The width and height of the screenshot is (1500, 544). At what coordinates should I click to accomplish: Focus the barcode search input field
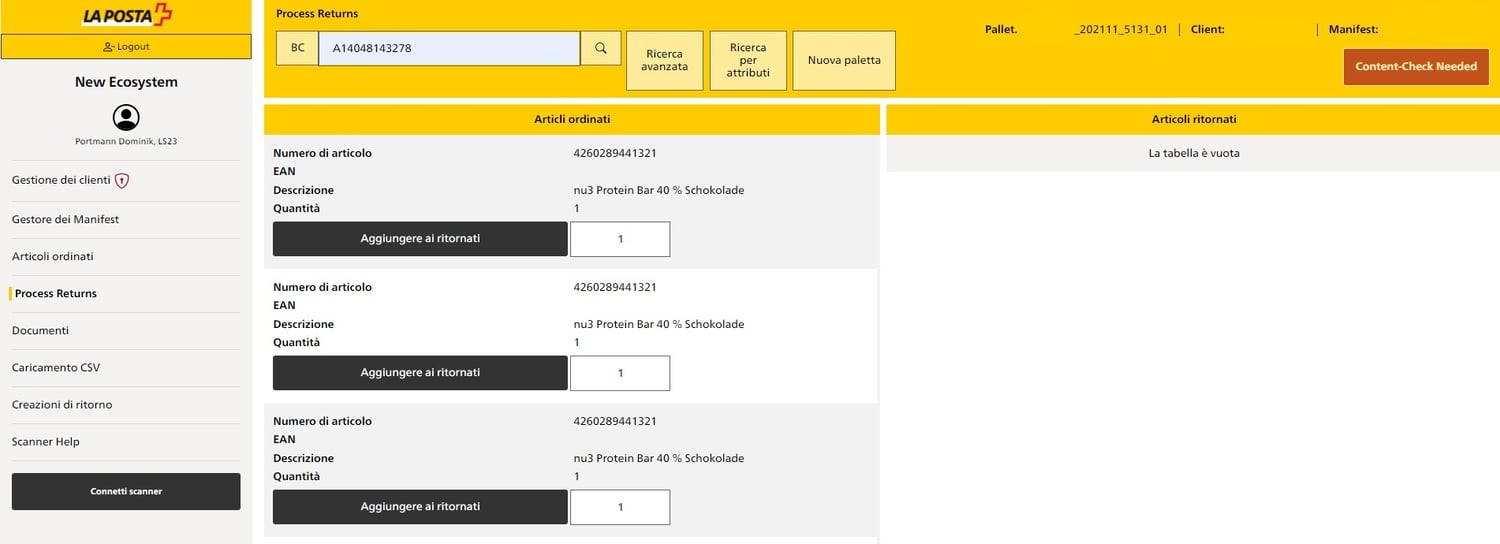pyautogui.click(x=449, y=48)
